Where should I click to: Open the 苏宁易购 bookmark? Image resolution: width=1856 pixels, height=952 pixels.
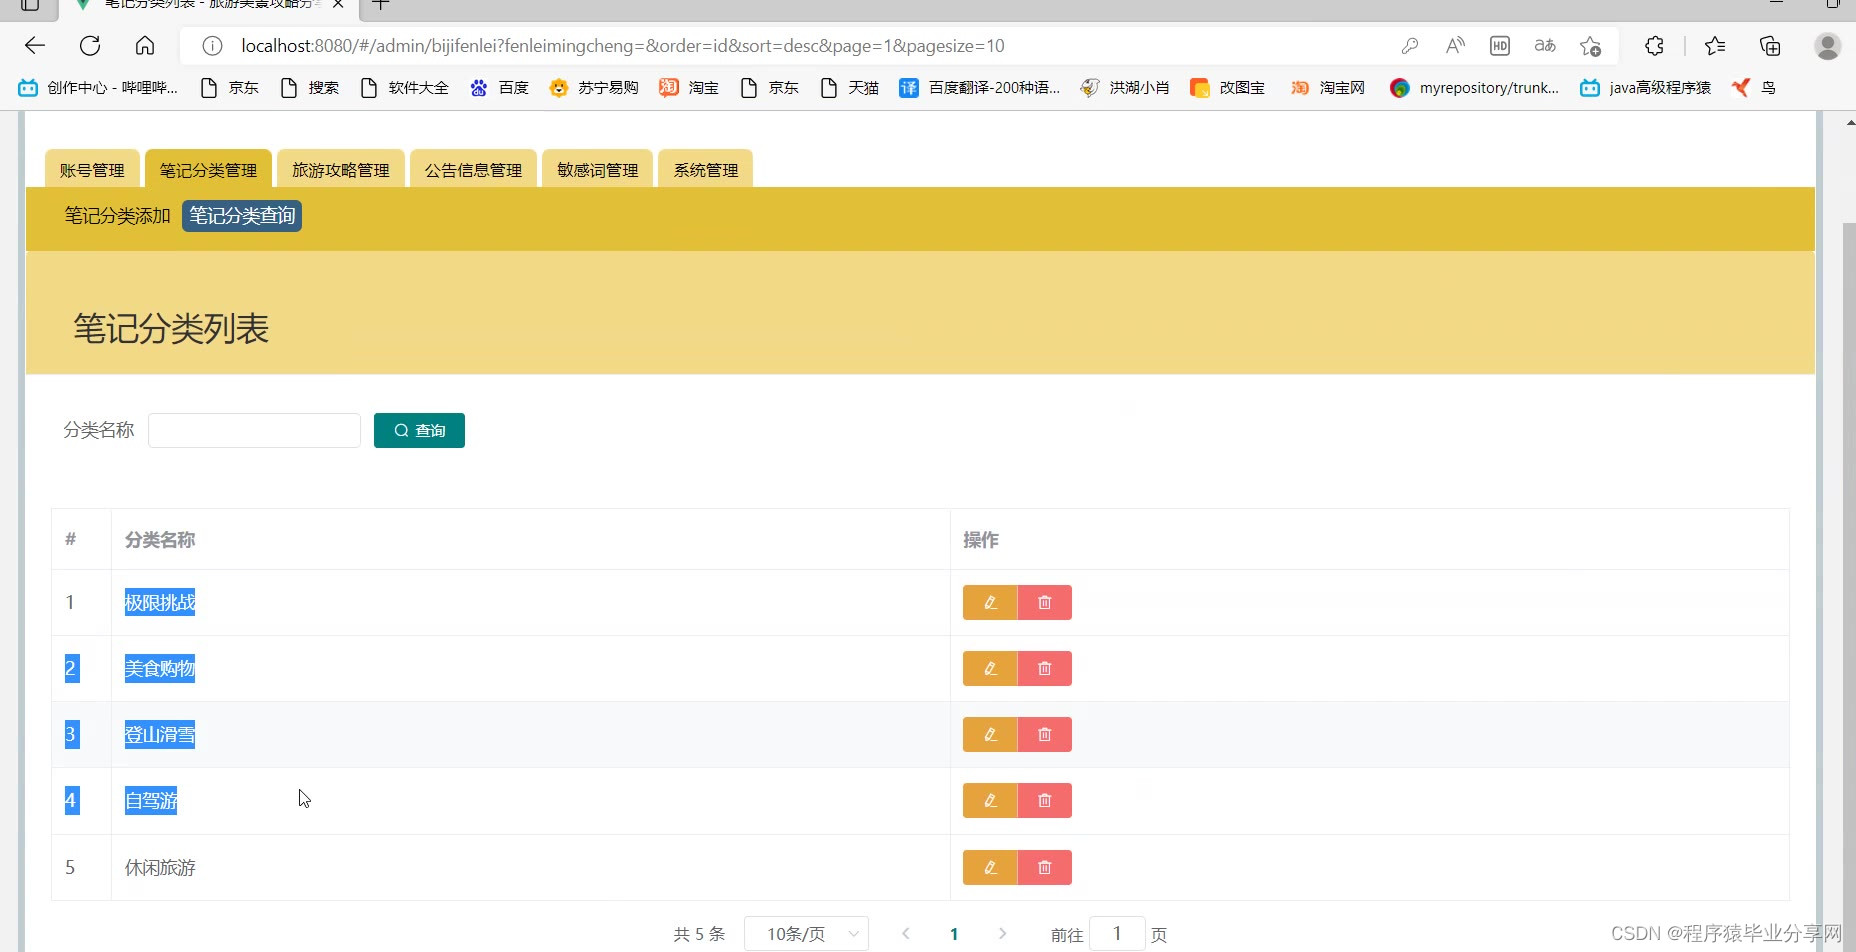(594, 88)
